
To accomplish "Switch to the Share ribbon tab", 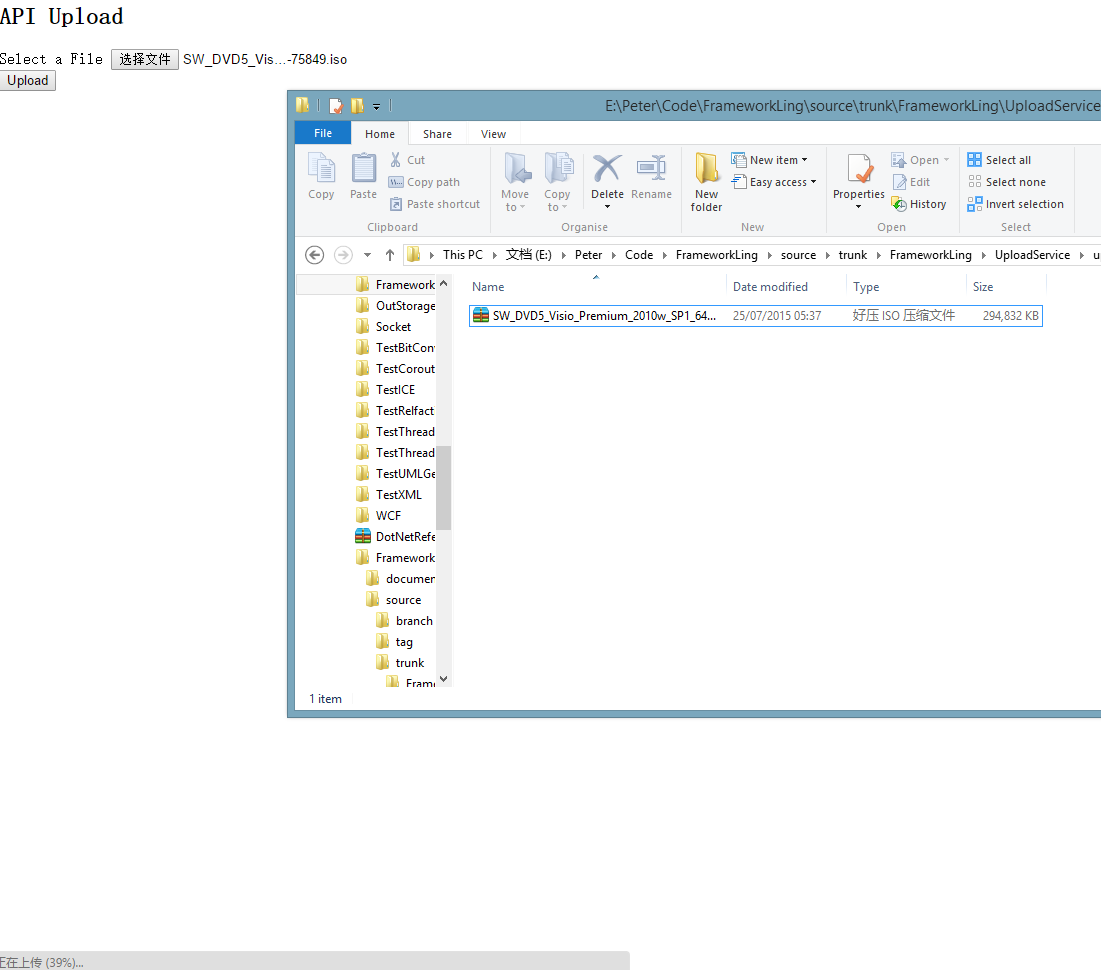I will point(437,133).
